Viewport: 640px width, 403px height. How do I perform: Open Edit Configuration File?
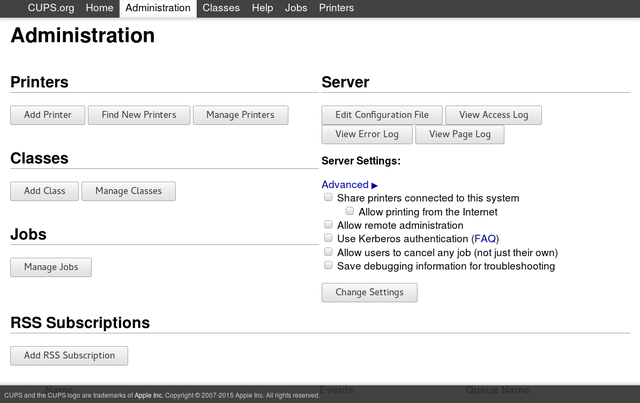tap(382, 115)
